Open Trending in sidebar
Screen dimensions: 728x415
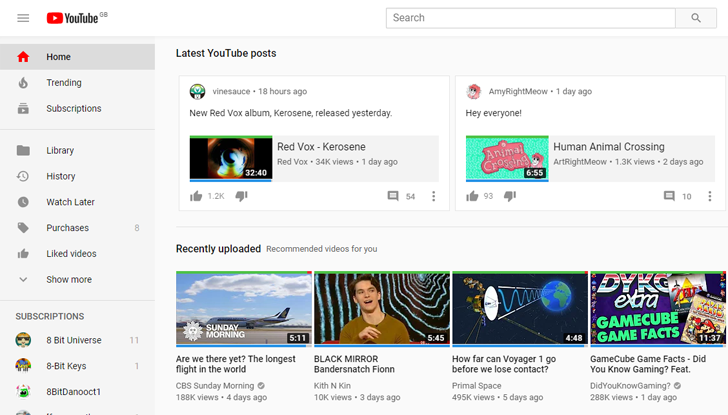point(78,83)
